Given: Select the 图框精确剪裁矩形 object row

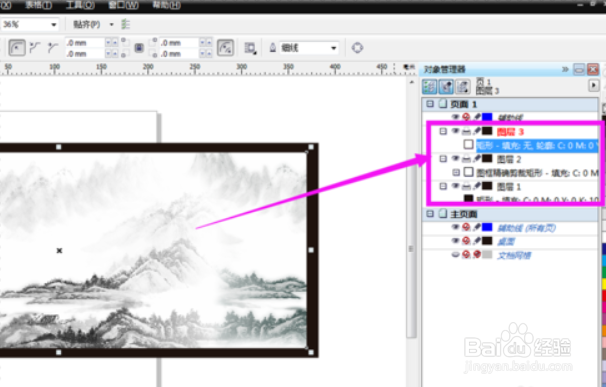Looking at the screenshot, I should tap(537, 172).
